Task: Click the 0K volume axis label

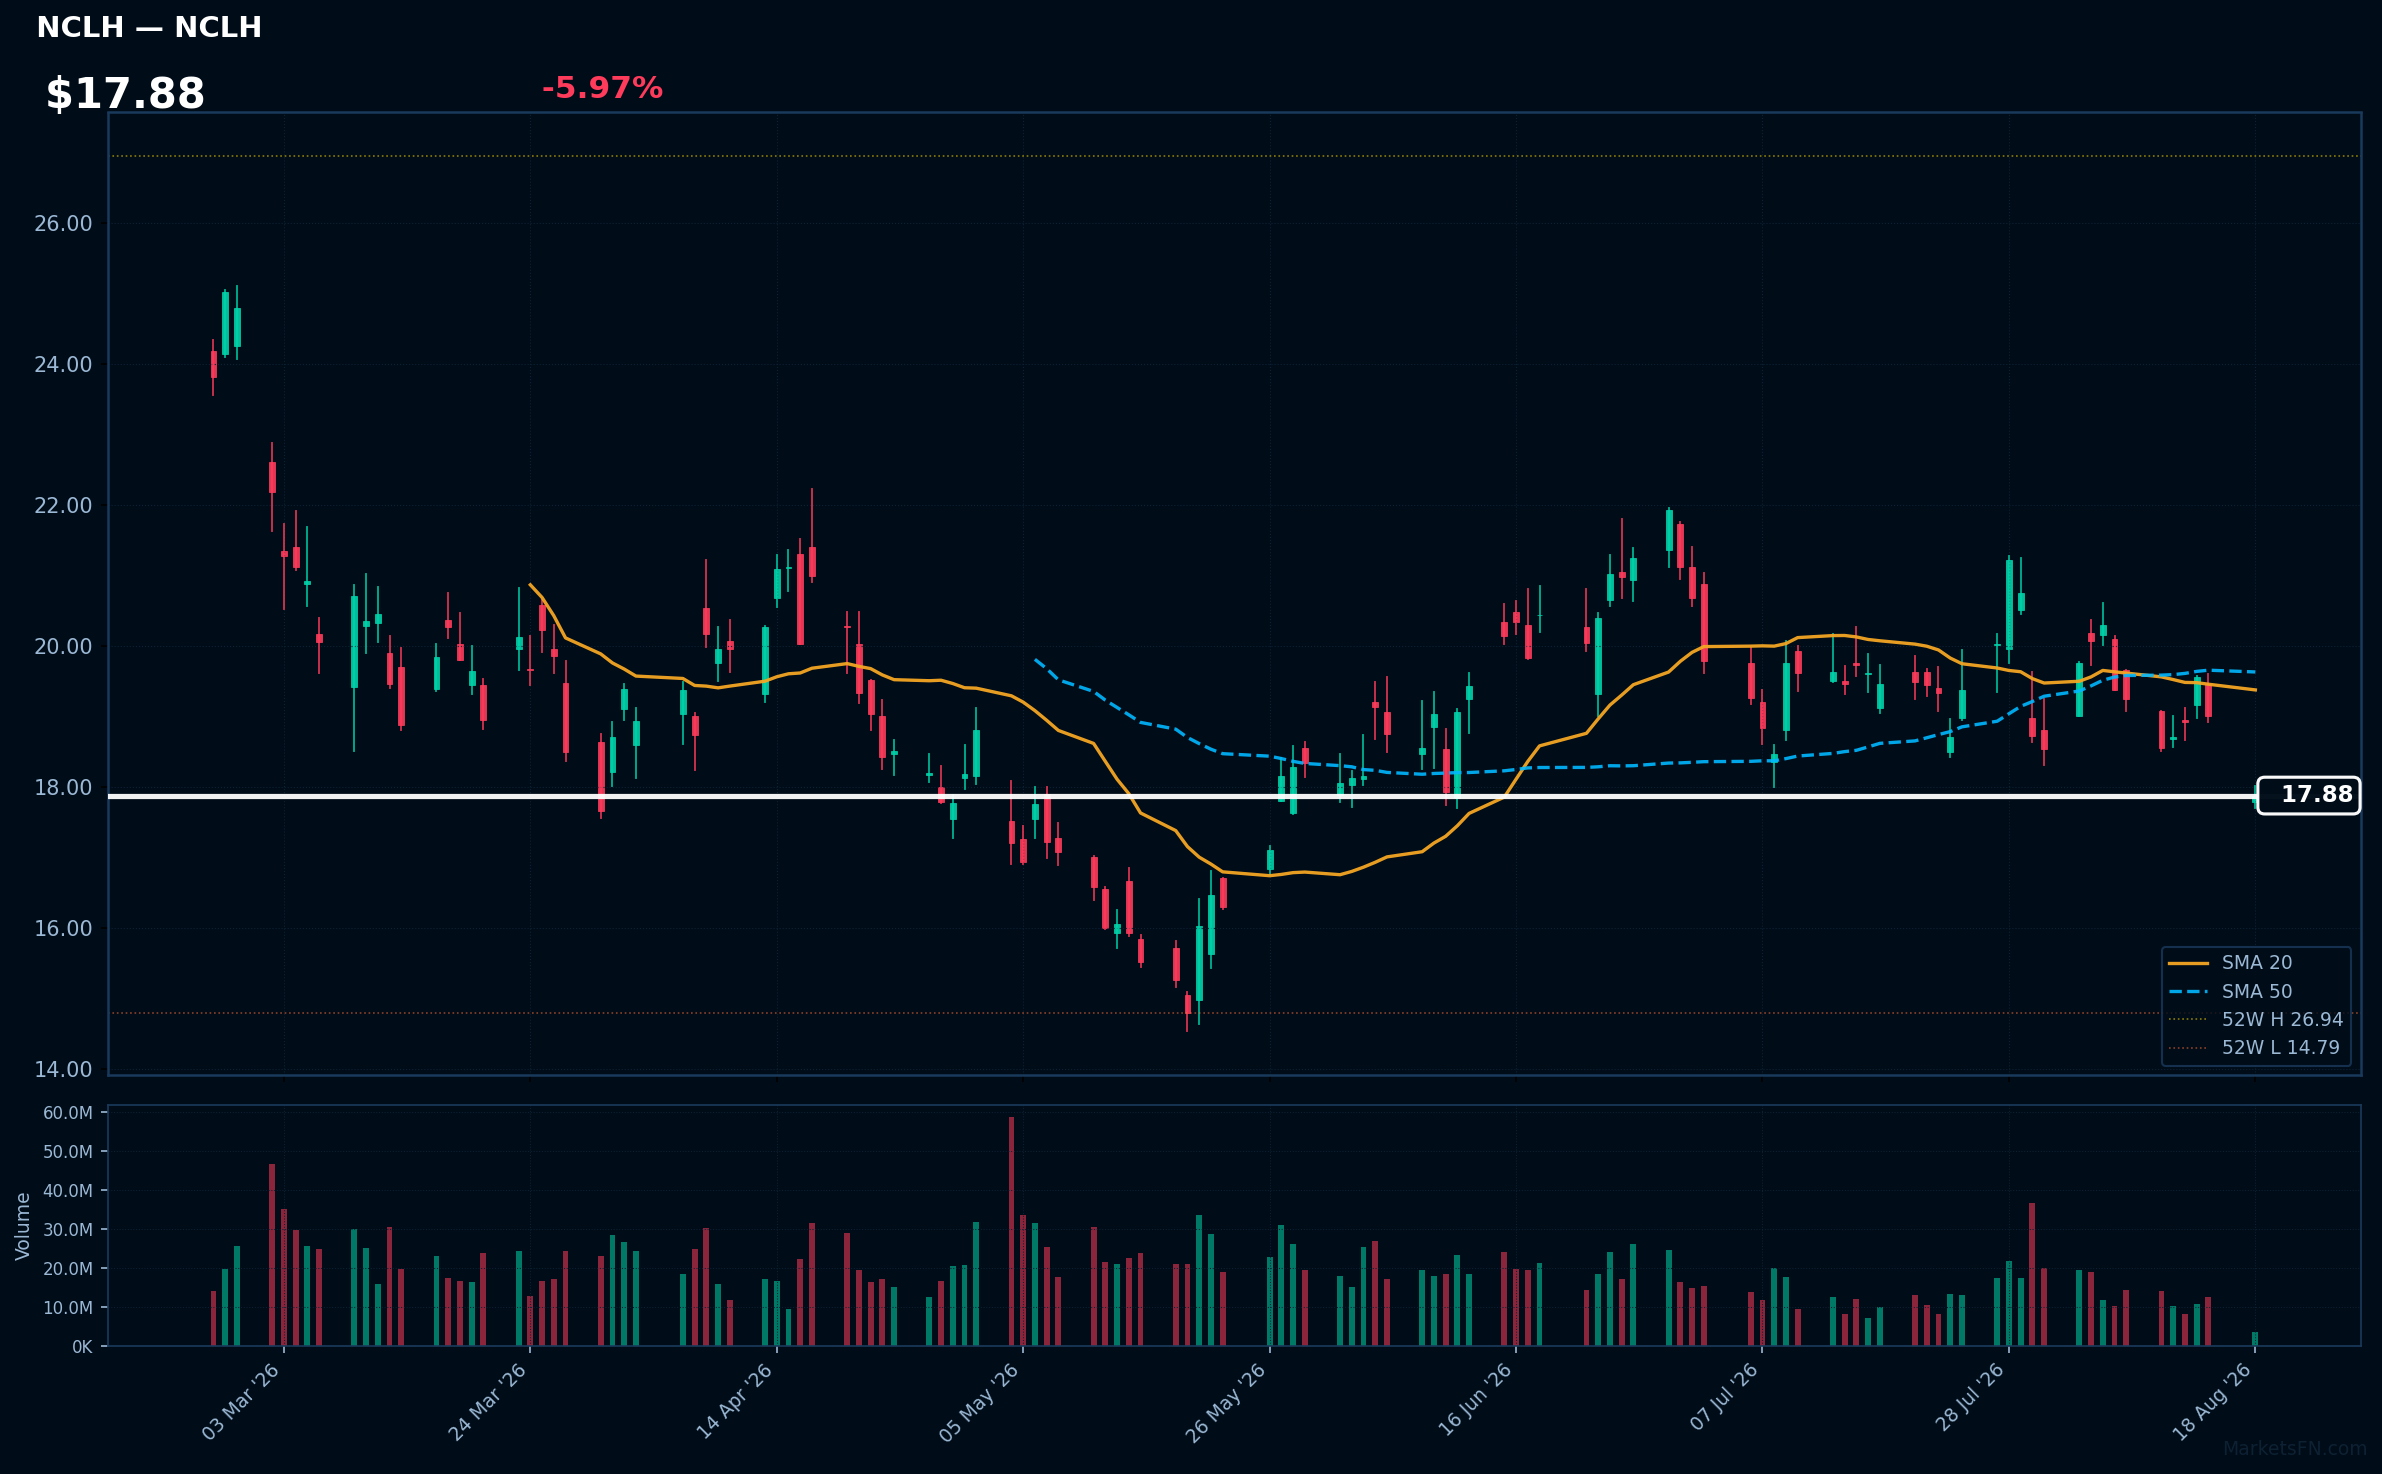Action: 82,1347
